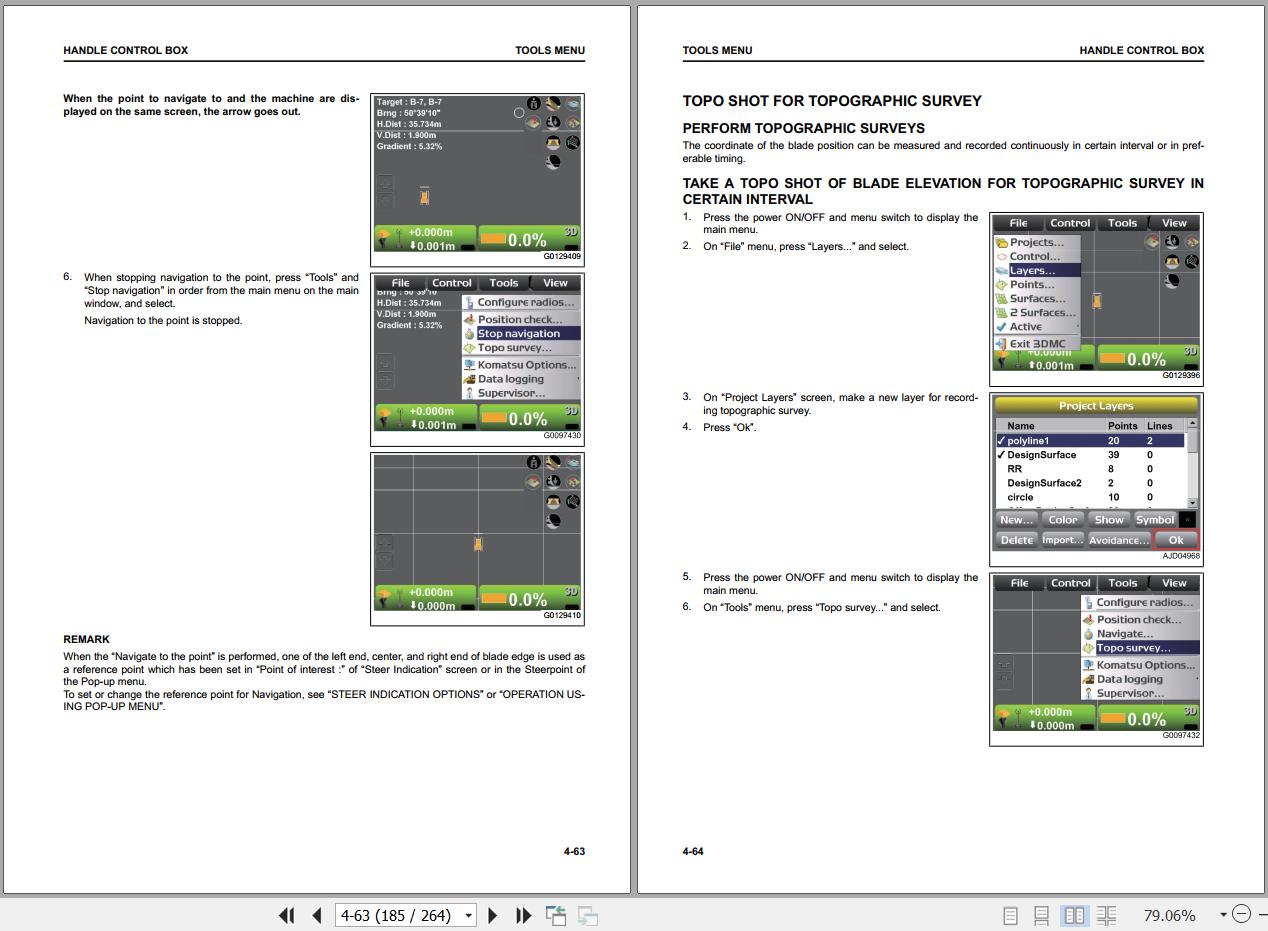Screen dimensions: 1268x931
Task: Click the DesignSurface2 row in Project Layers figure
Action: tap(1090, 483)
